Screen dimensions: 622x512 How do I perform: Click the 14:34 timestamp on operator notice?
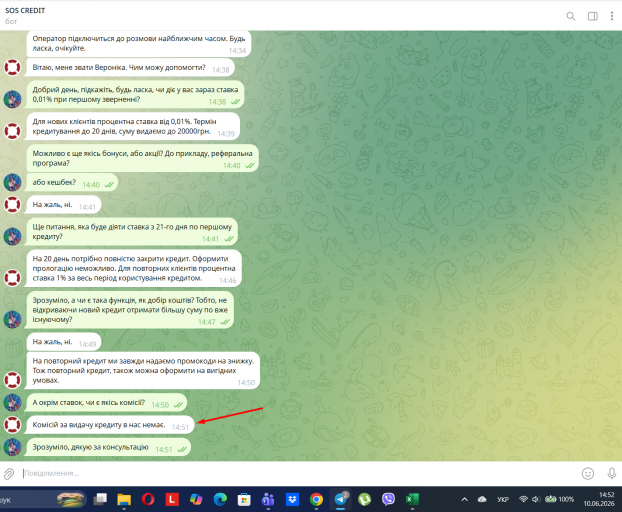(237, 51)
